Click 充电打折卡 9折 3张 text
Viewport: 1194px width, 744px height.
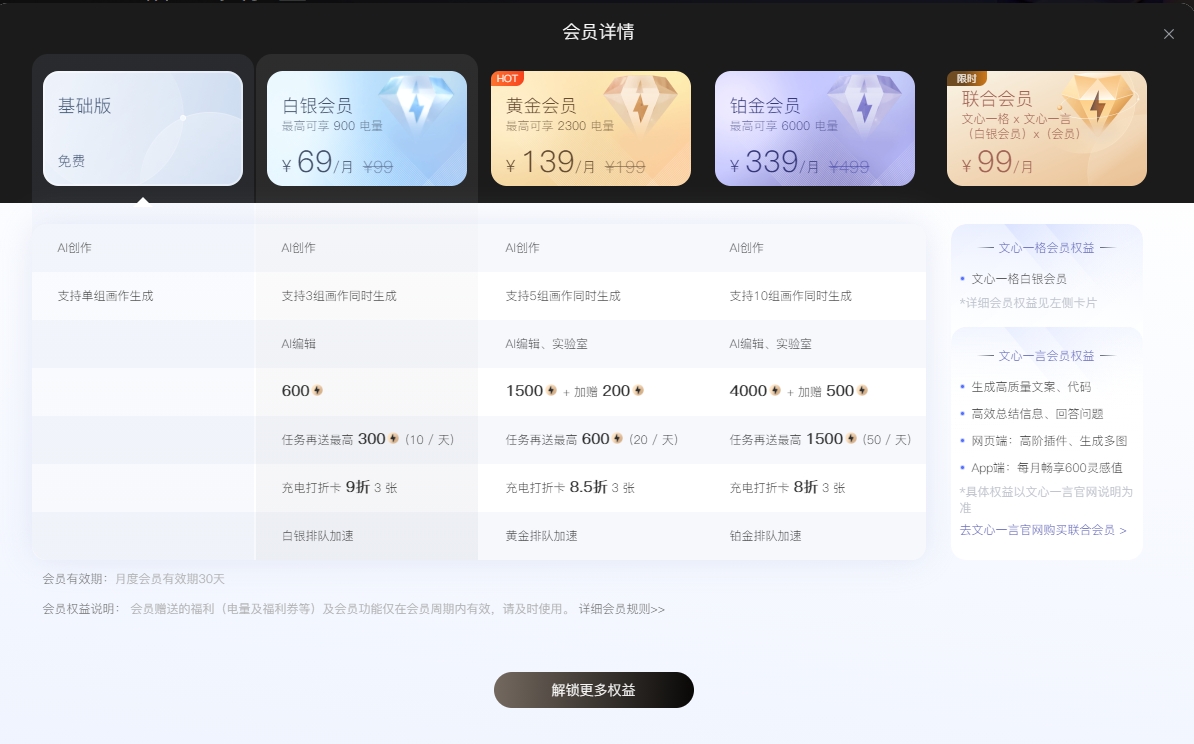click(340, 487)
